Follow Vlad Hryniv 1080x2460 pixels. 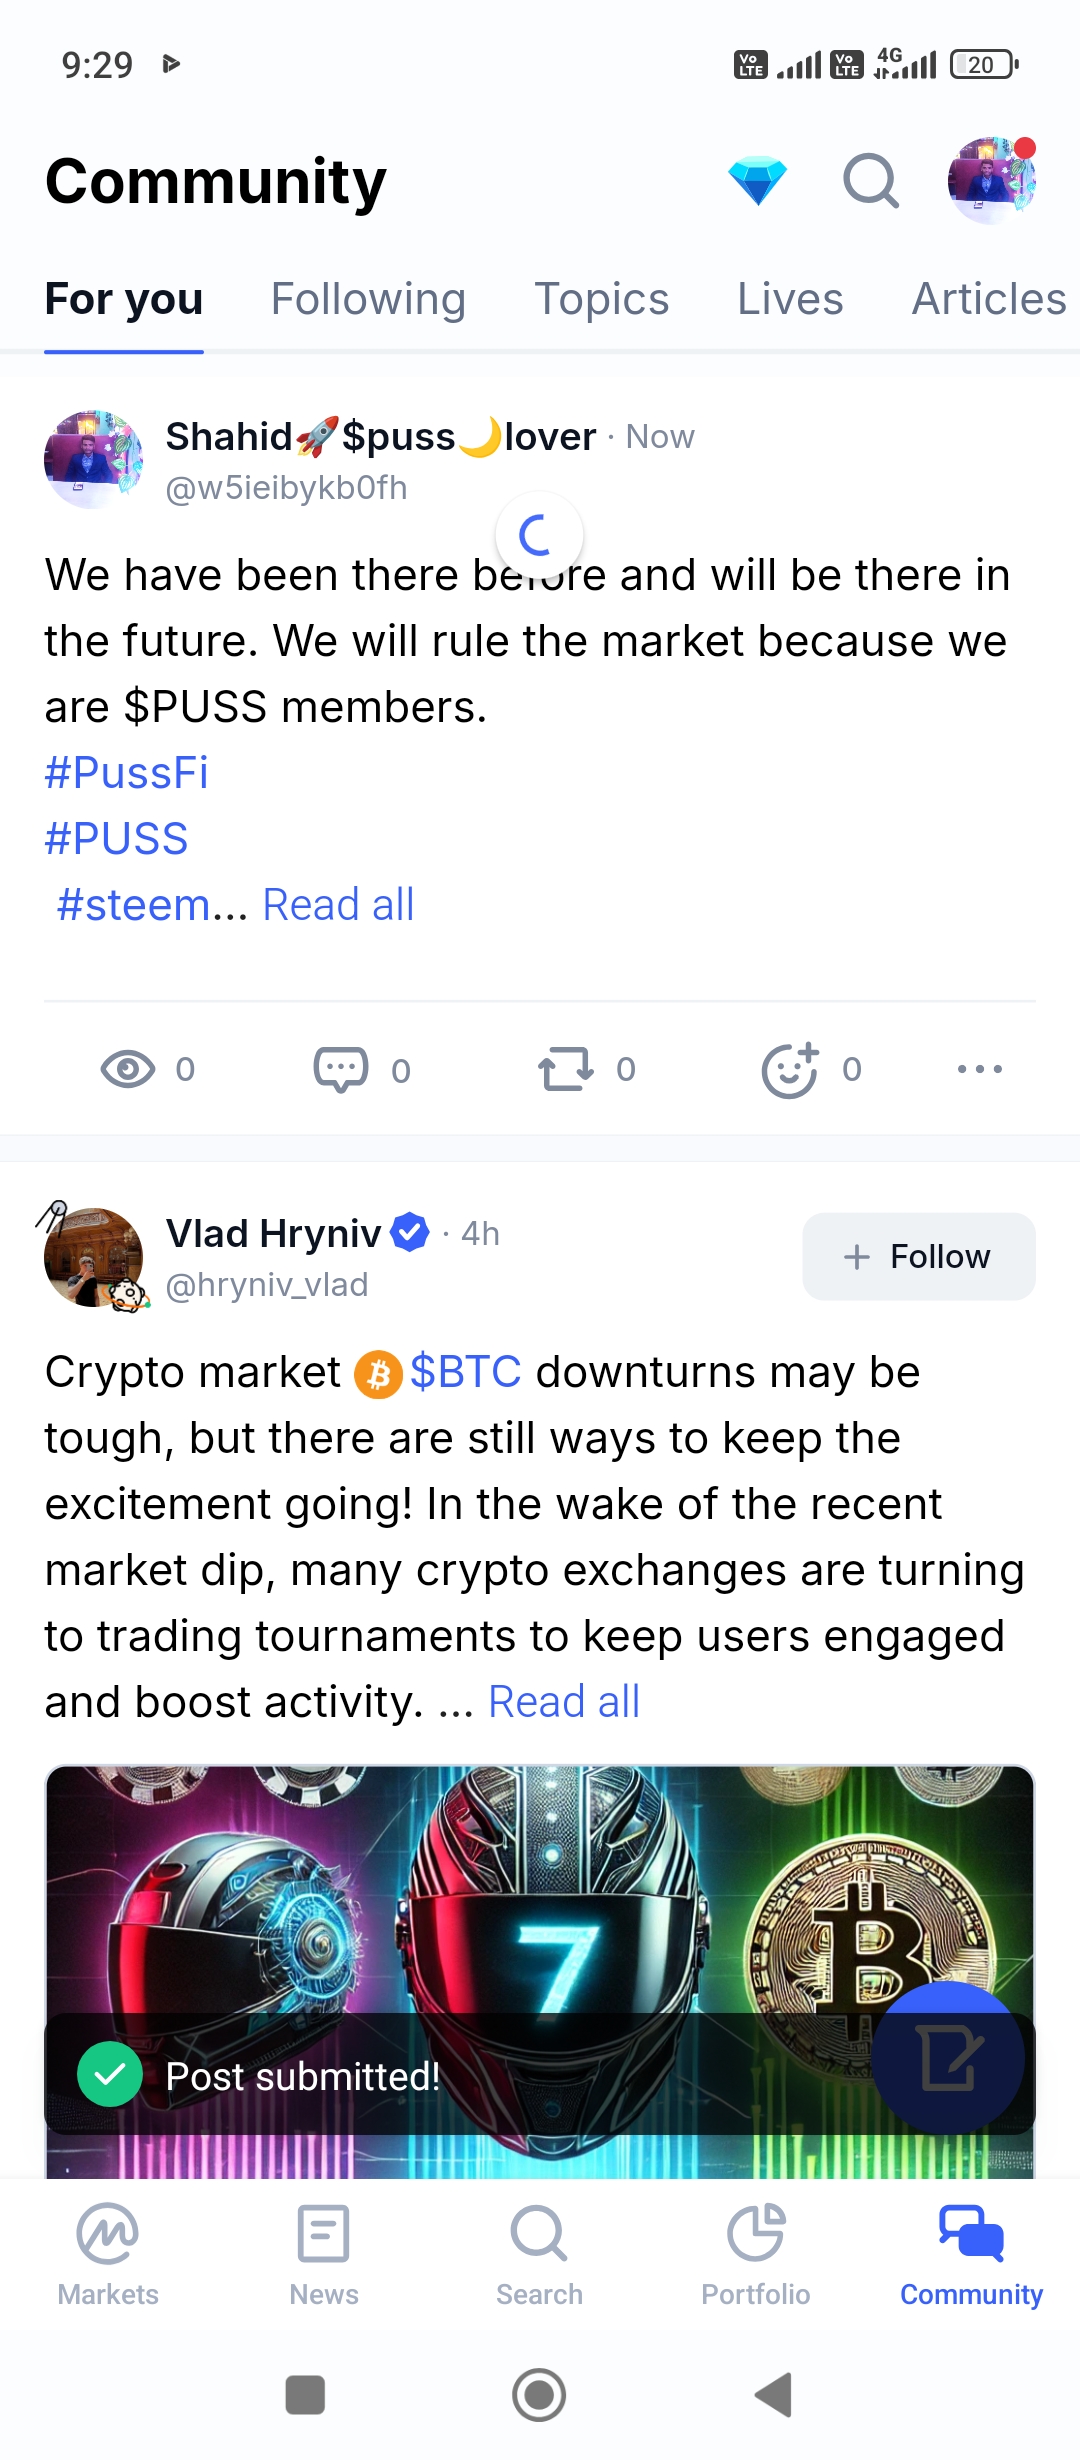(918, 1256)
